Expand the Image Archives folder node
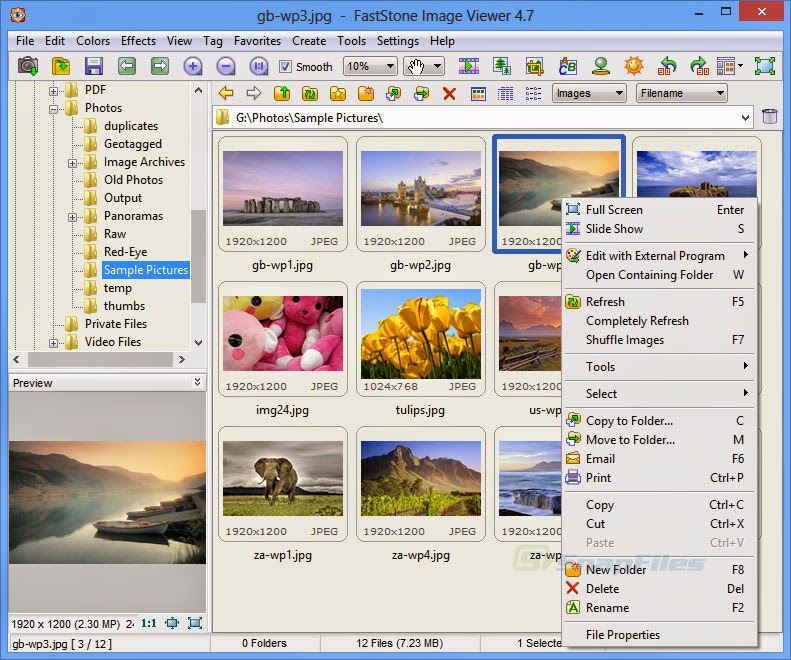 73,163
